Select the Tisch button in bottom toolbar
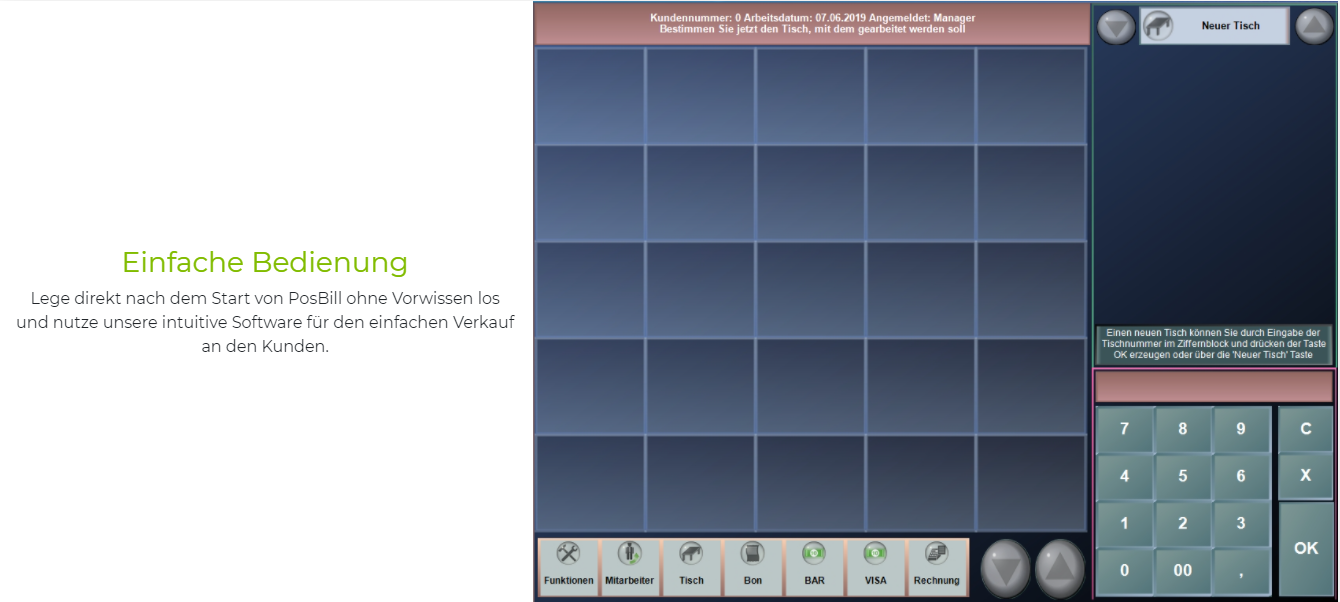This screenshot has height=602, width=1340. [691, 567]
